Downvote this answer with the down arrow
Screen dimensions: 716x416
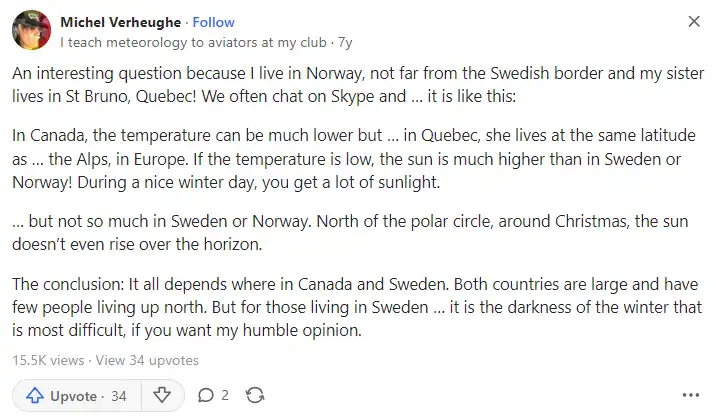point(162,395)
